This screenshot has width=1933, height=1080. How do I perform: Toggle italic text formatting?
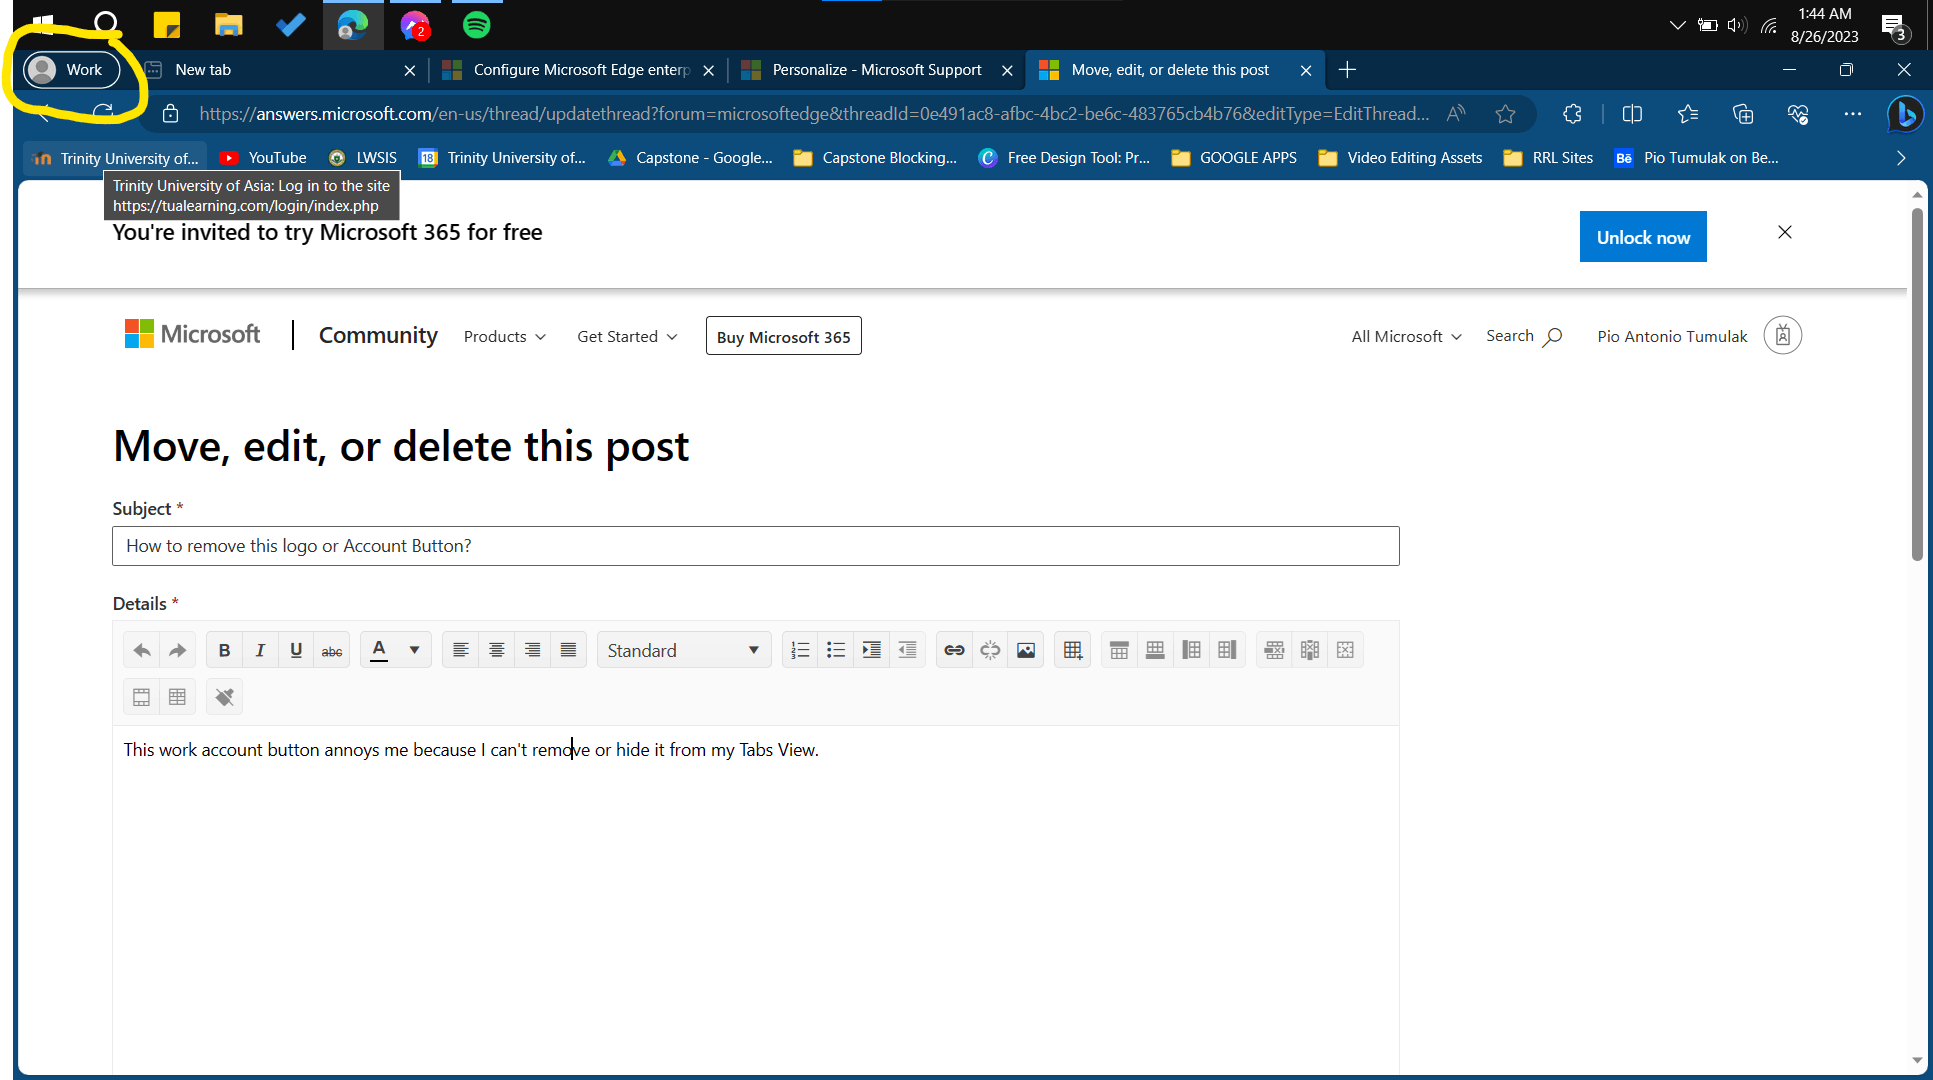(260, 650)
